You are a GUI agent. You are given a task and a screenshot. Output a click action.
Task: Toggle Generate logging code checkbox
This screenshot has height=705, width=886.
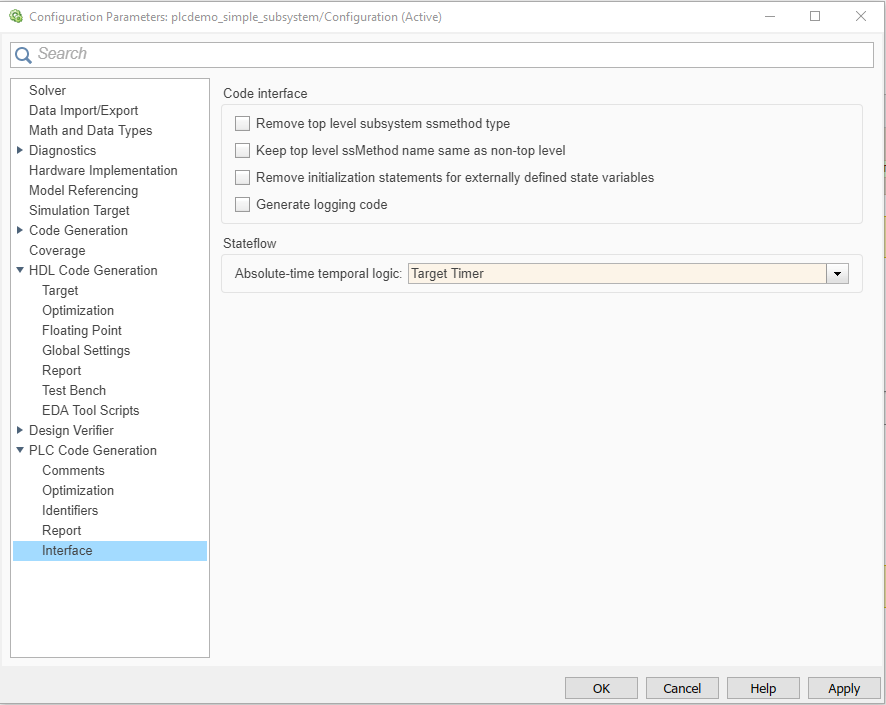click(242, 205)
